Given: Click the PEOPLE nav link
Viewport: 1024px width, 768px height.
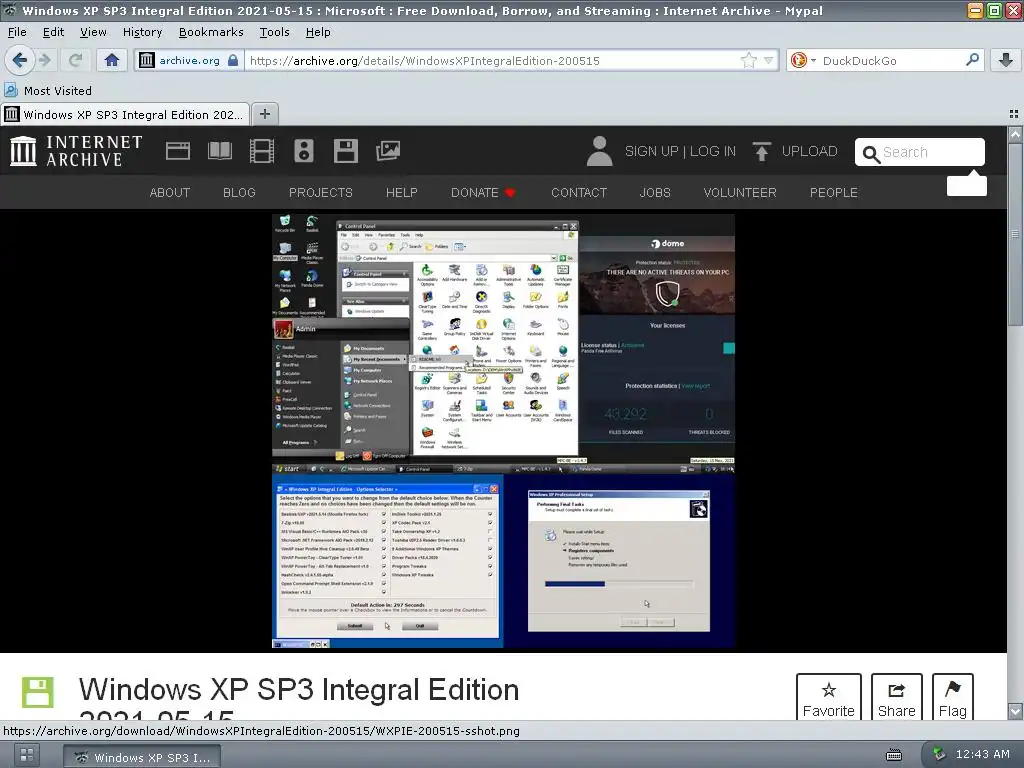Looking at the screenshot, I should pyautogui.click(x=833, y=193).
